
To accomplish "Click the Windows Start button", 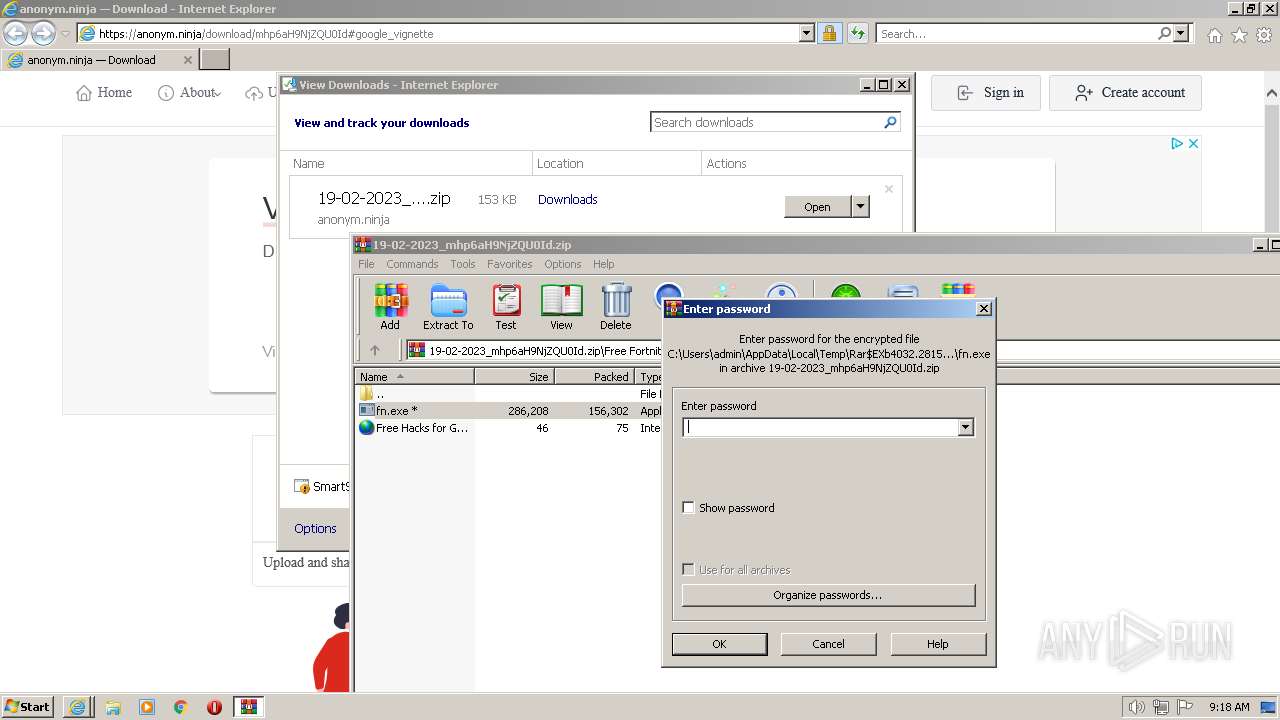I will tap(28, 707).
